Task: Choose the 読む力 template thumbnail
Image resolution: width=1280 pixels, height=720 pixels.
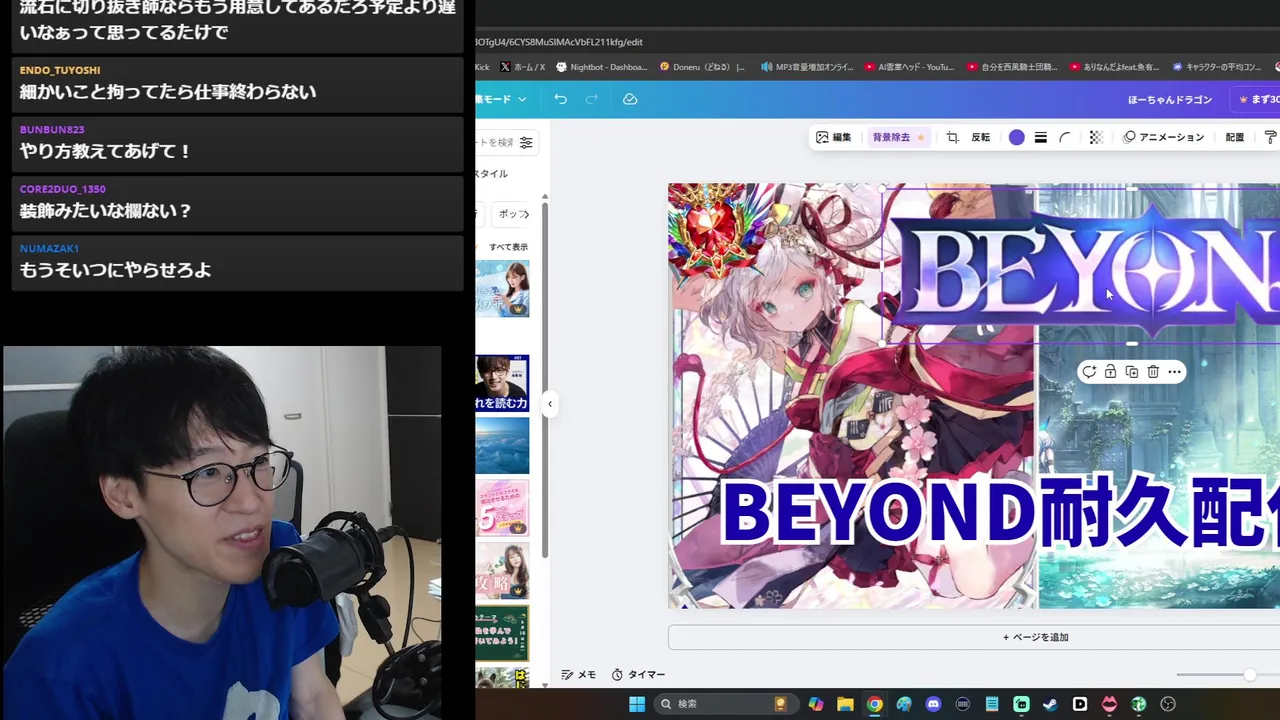Action: [502, 383]
